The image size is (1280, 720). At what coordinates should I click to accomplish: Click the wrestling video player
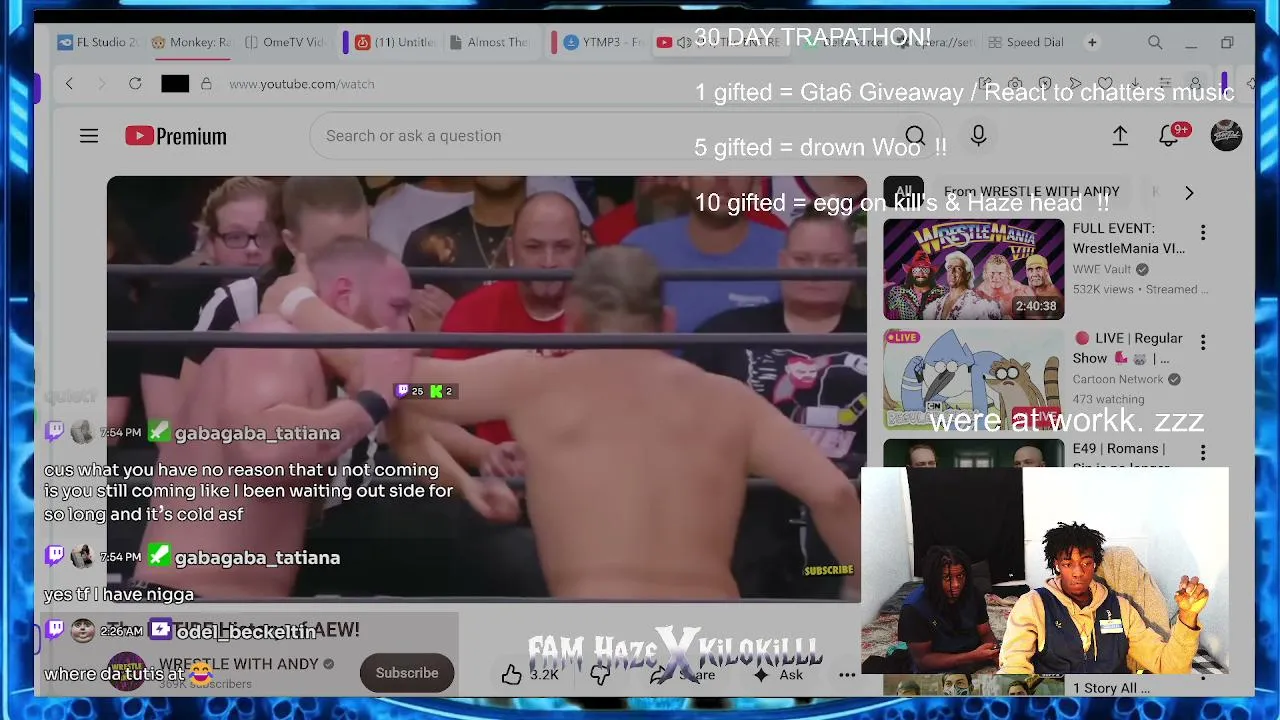coord(487,388)
